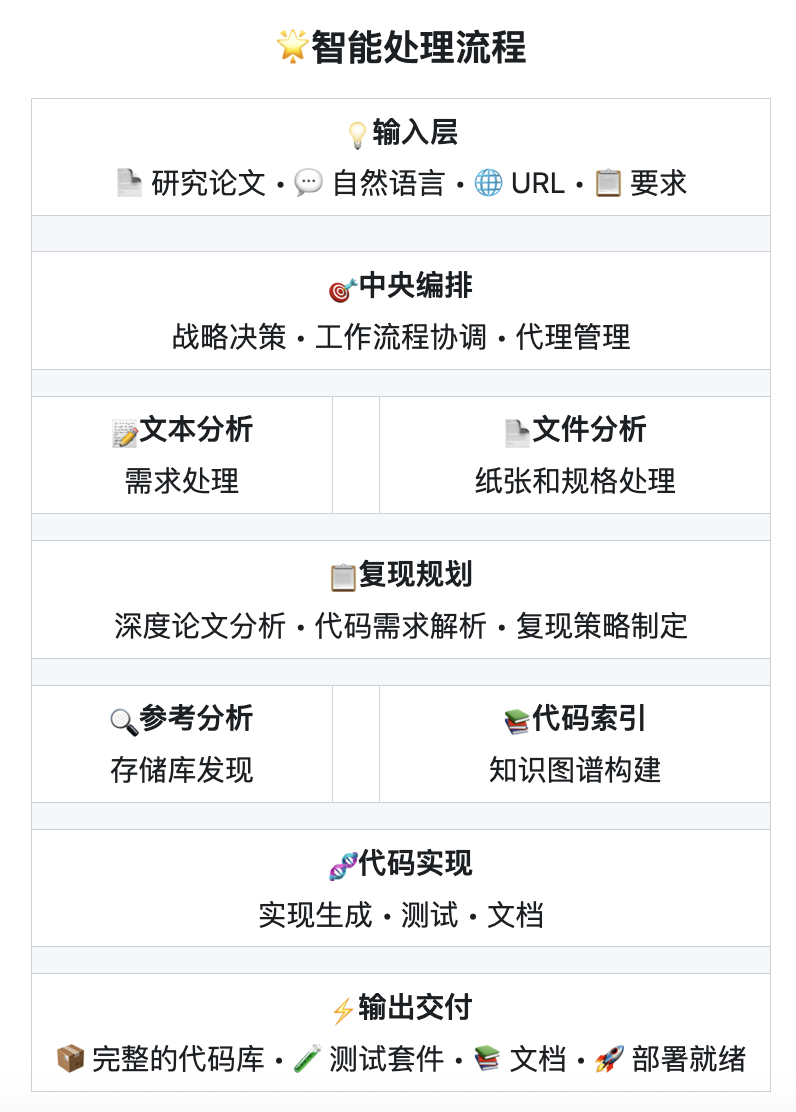
Task: Click the clipboard icon beside 复现规划
Action: pyautogui.click(x=343, y=577)
